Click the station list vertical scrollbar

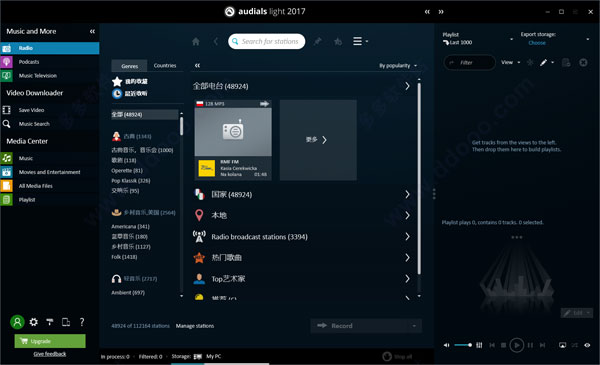pyautogui.click(x=419, y=178)
